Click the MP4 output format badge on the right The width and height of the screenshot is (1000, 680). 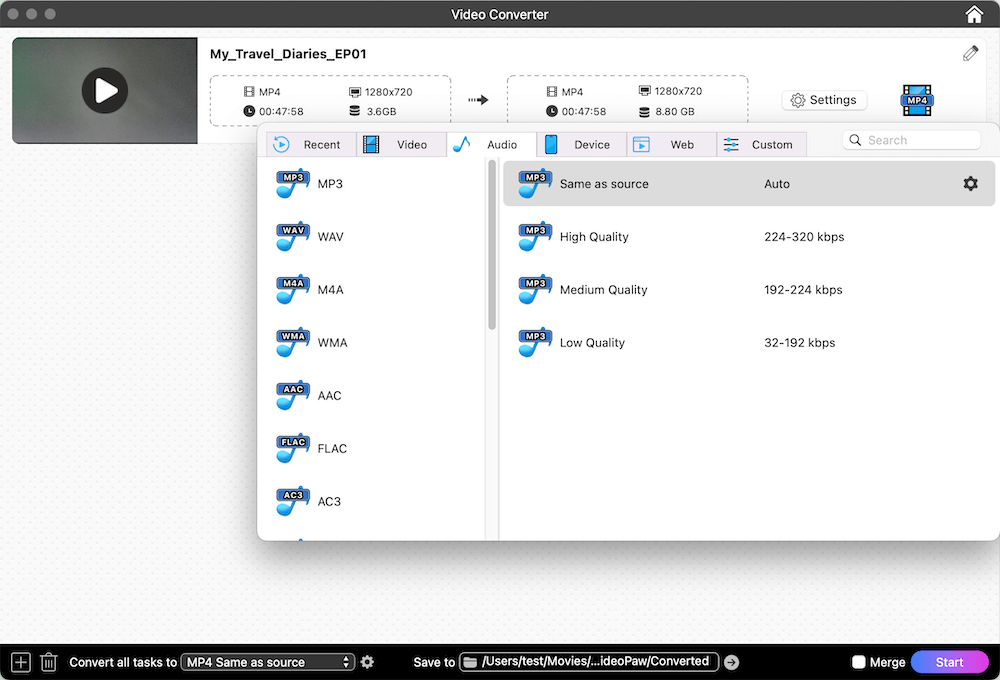tap(916, 99)
